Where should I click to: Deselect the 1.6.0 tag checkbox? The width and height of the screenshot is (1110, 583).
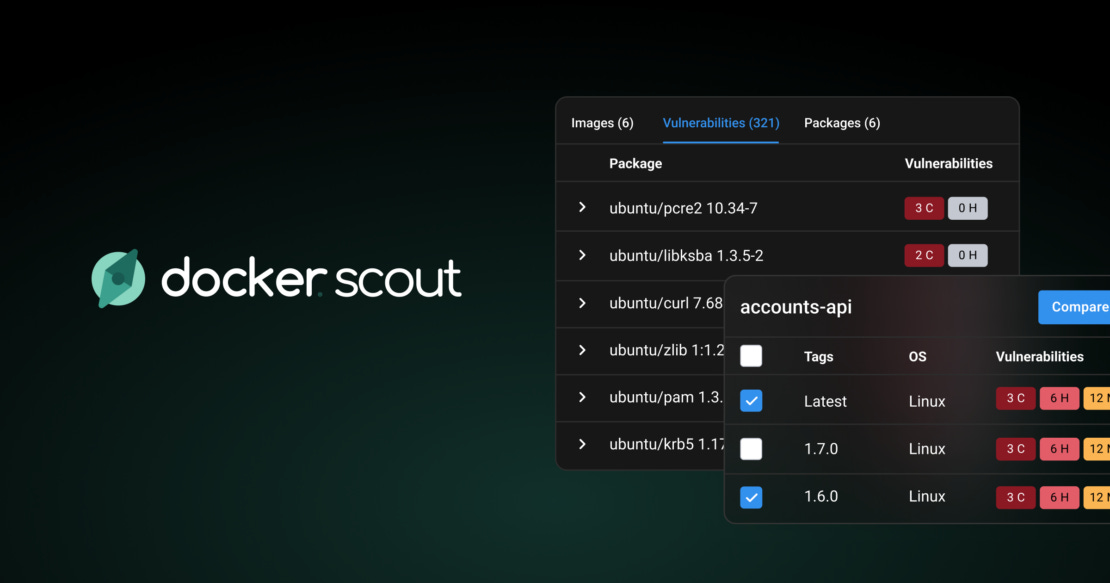click(x=751, y=497)
